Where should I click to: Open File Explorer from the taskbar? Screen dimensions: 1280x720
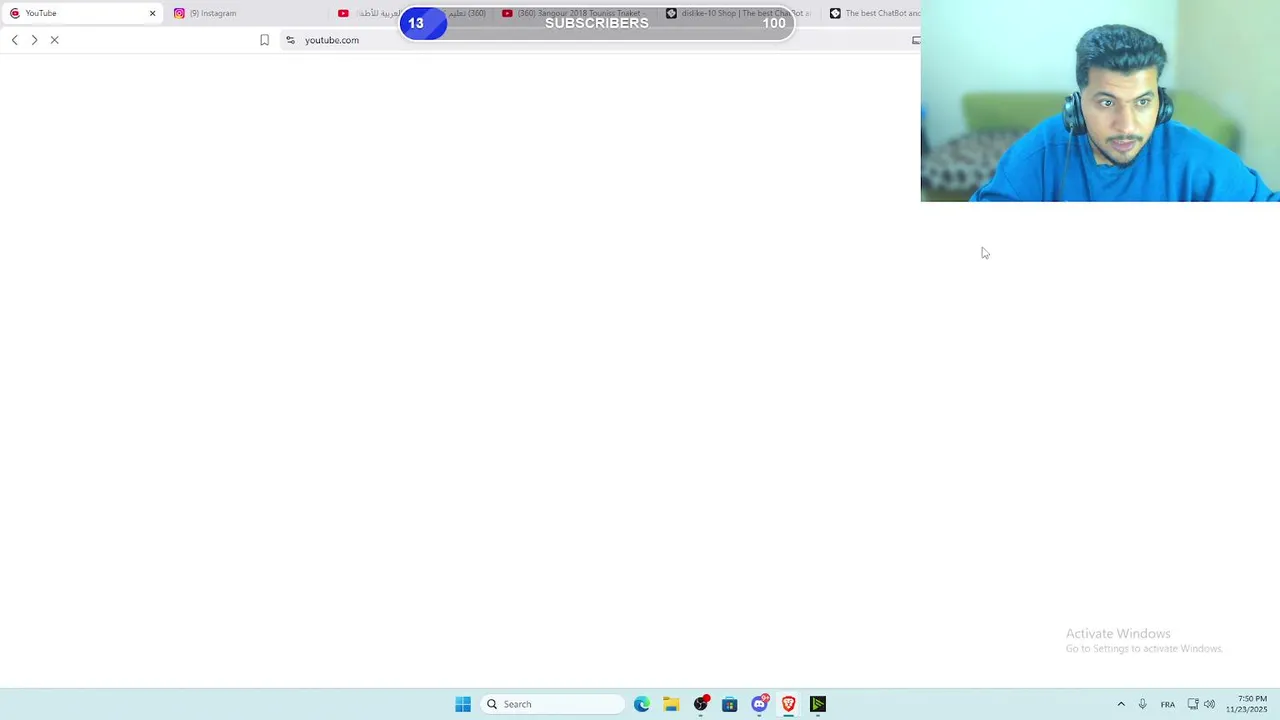671,704
